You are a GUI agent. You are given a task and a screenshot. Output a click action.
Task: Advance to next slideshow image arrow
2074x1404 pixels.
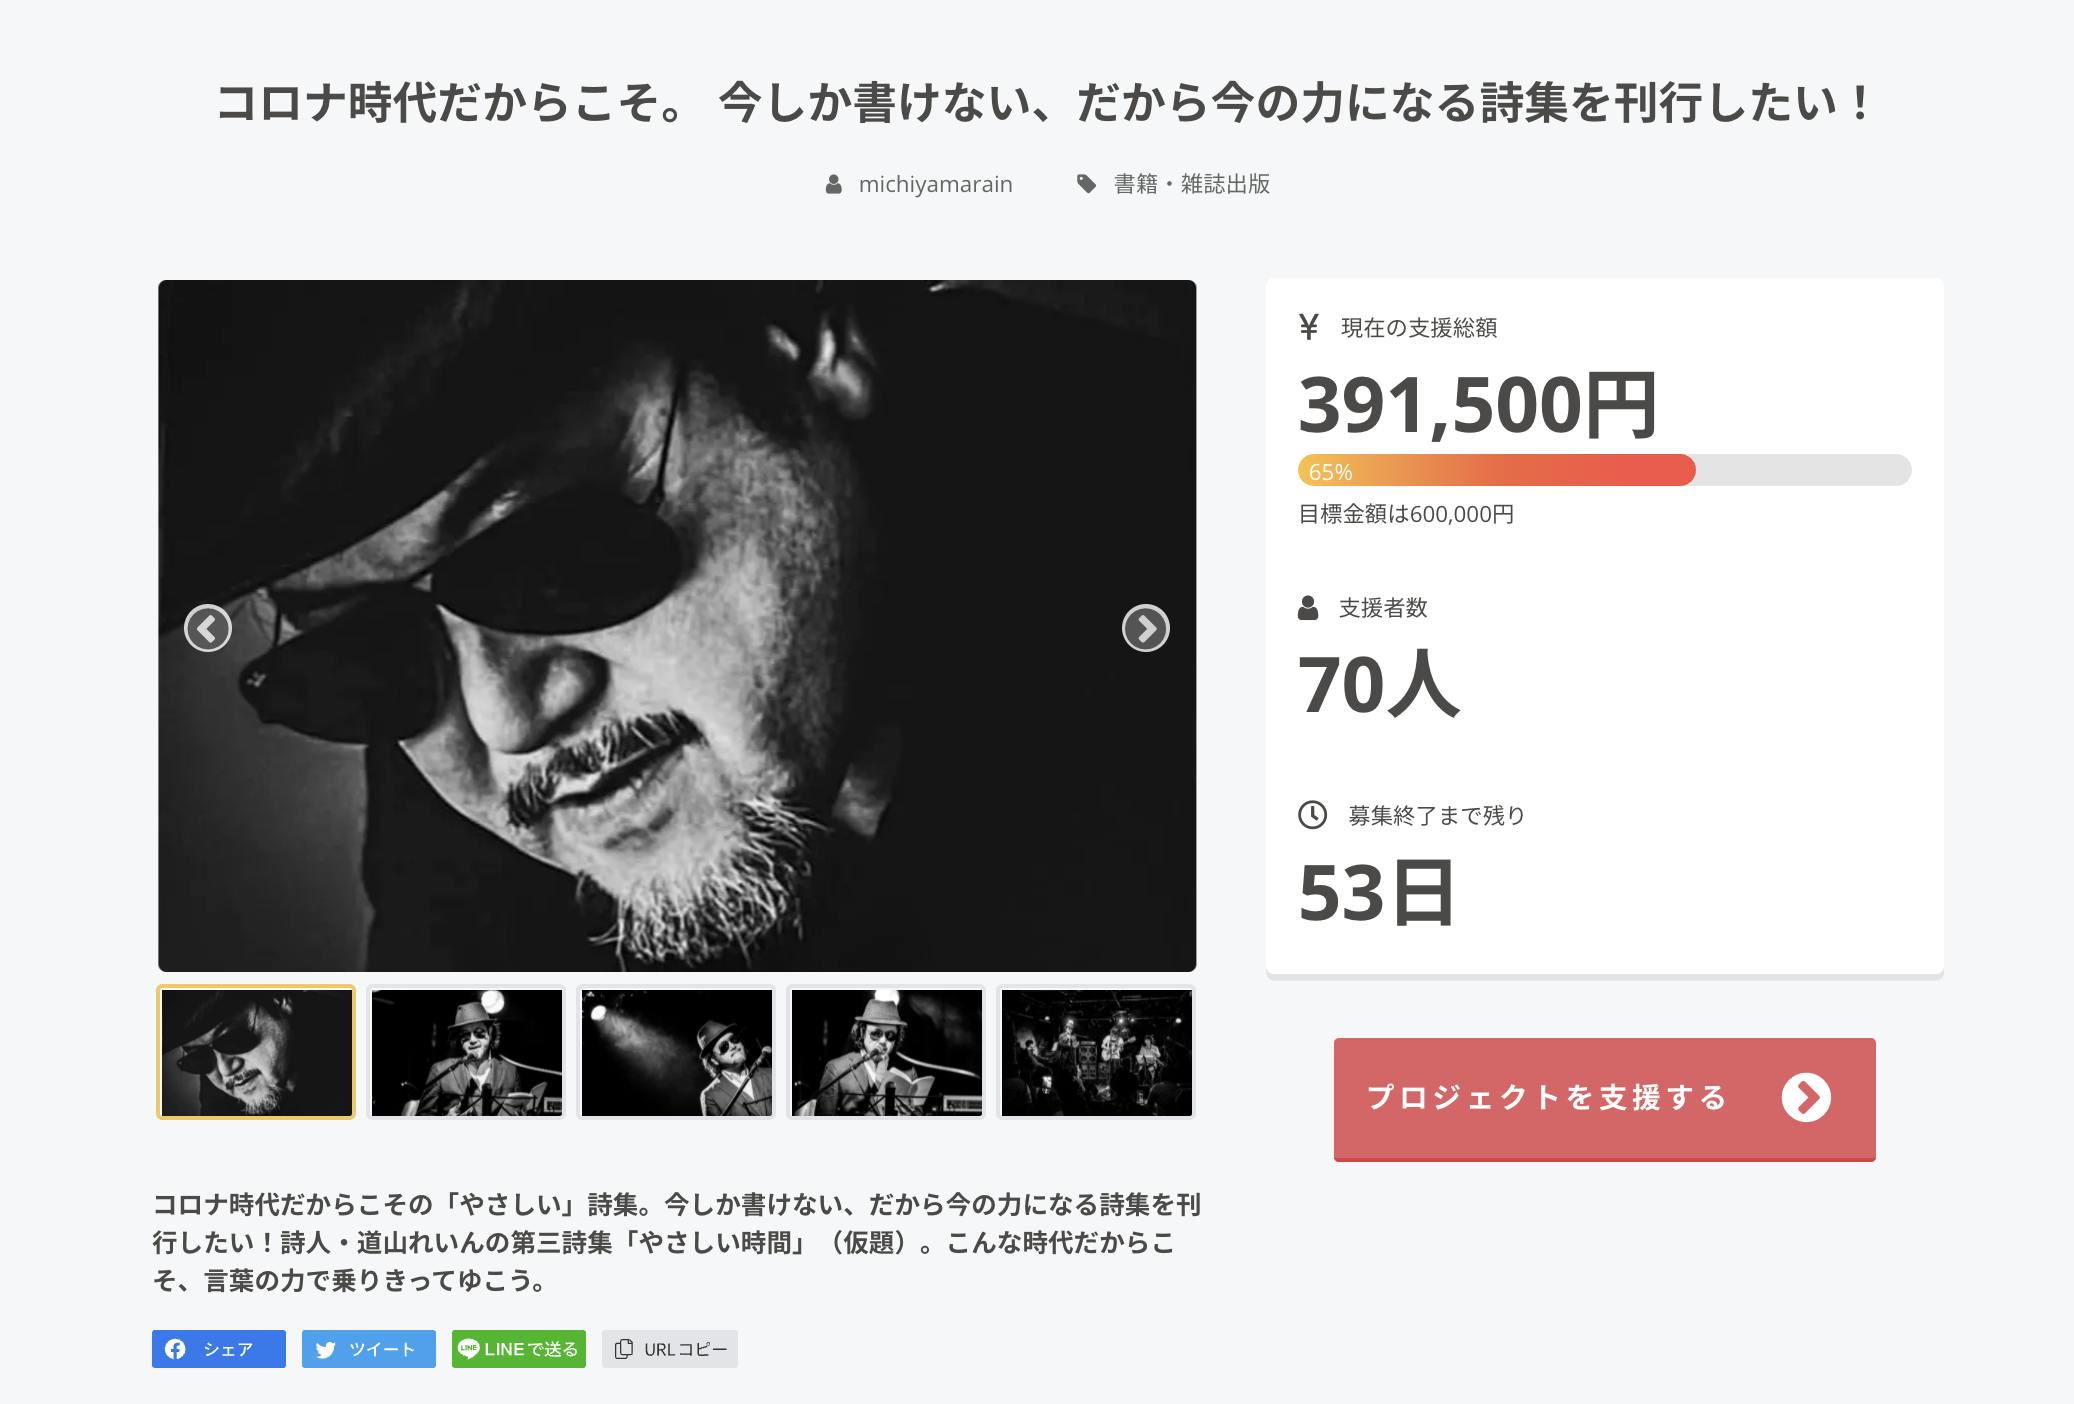coord(1145,628)
